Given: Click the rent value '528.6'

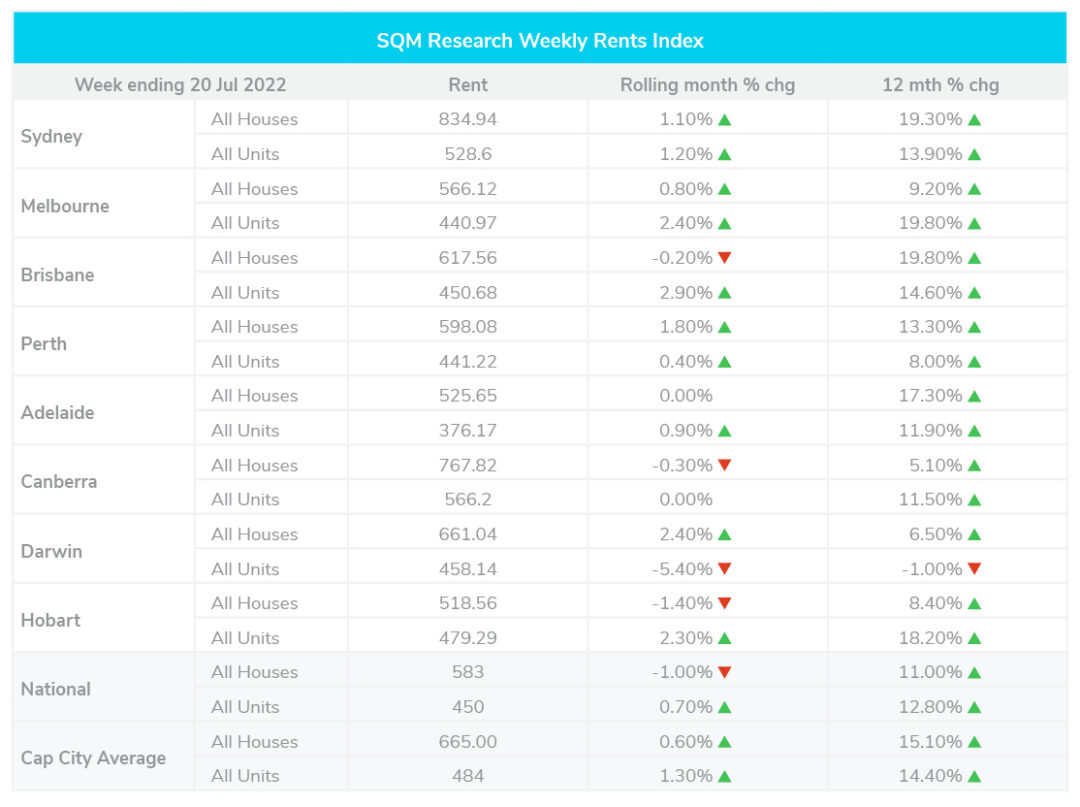Looking at the screenshot, I should click(x=468, y=154).
